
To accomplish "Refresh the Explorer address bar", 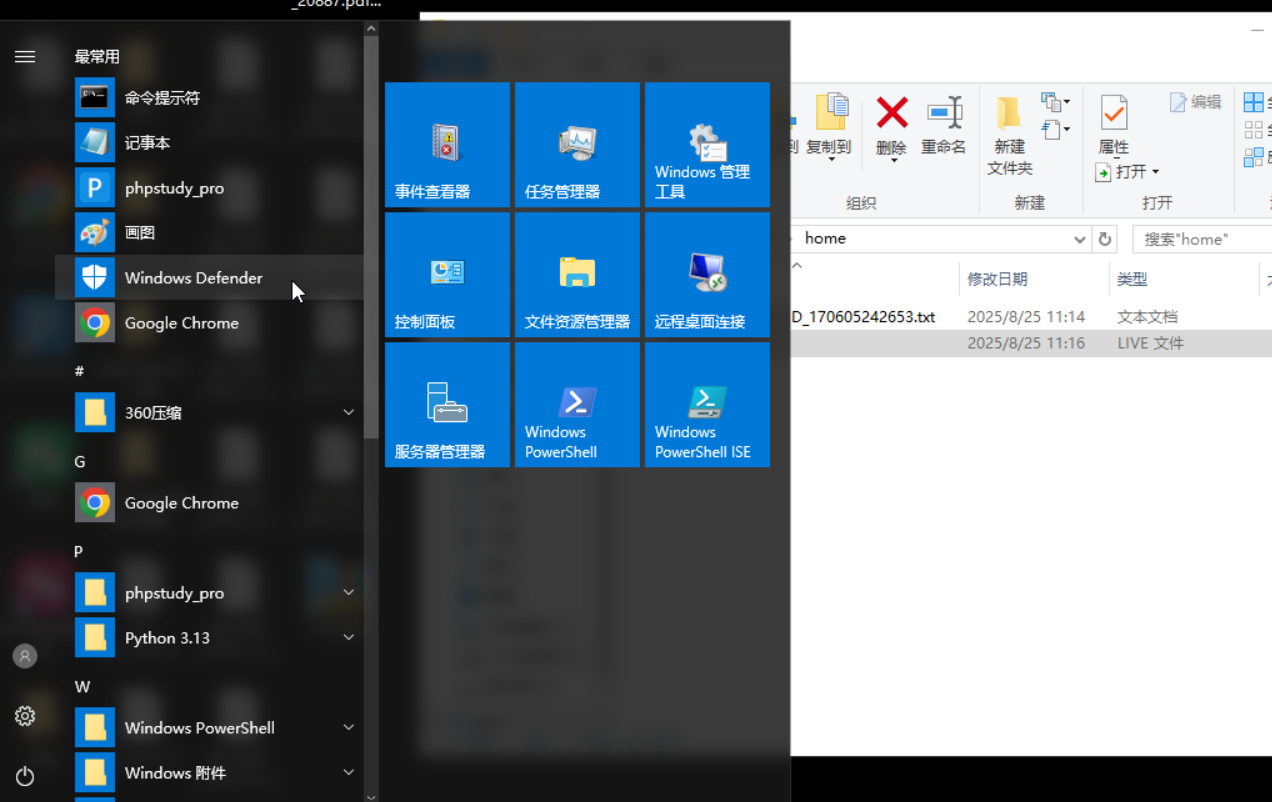I will [x=1105, y=239].
